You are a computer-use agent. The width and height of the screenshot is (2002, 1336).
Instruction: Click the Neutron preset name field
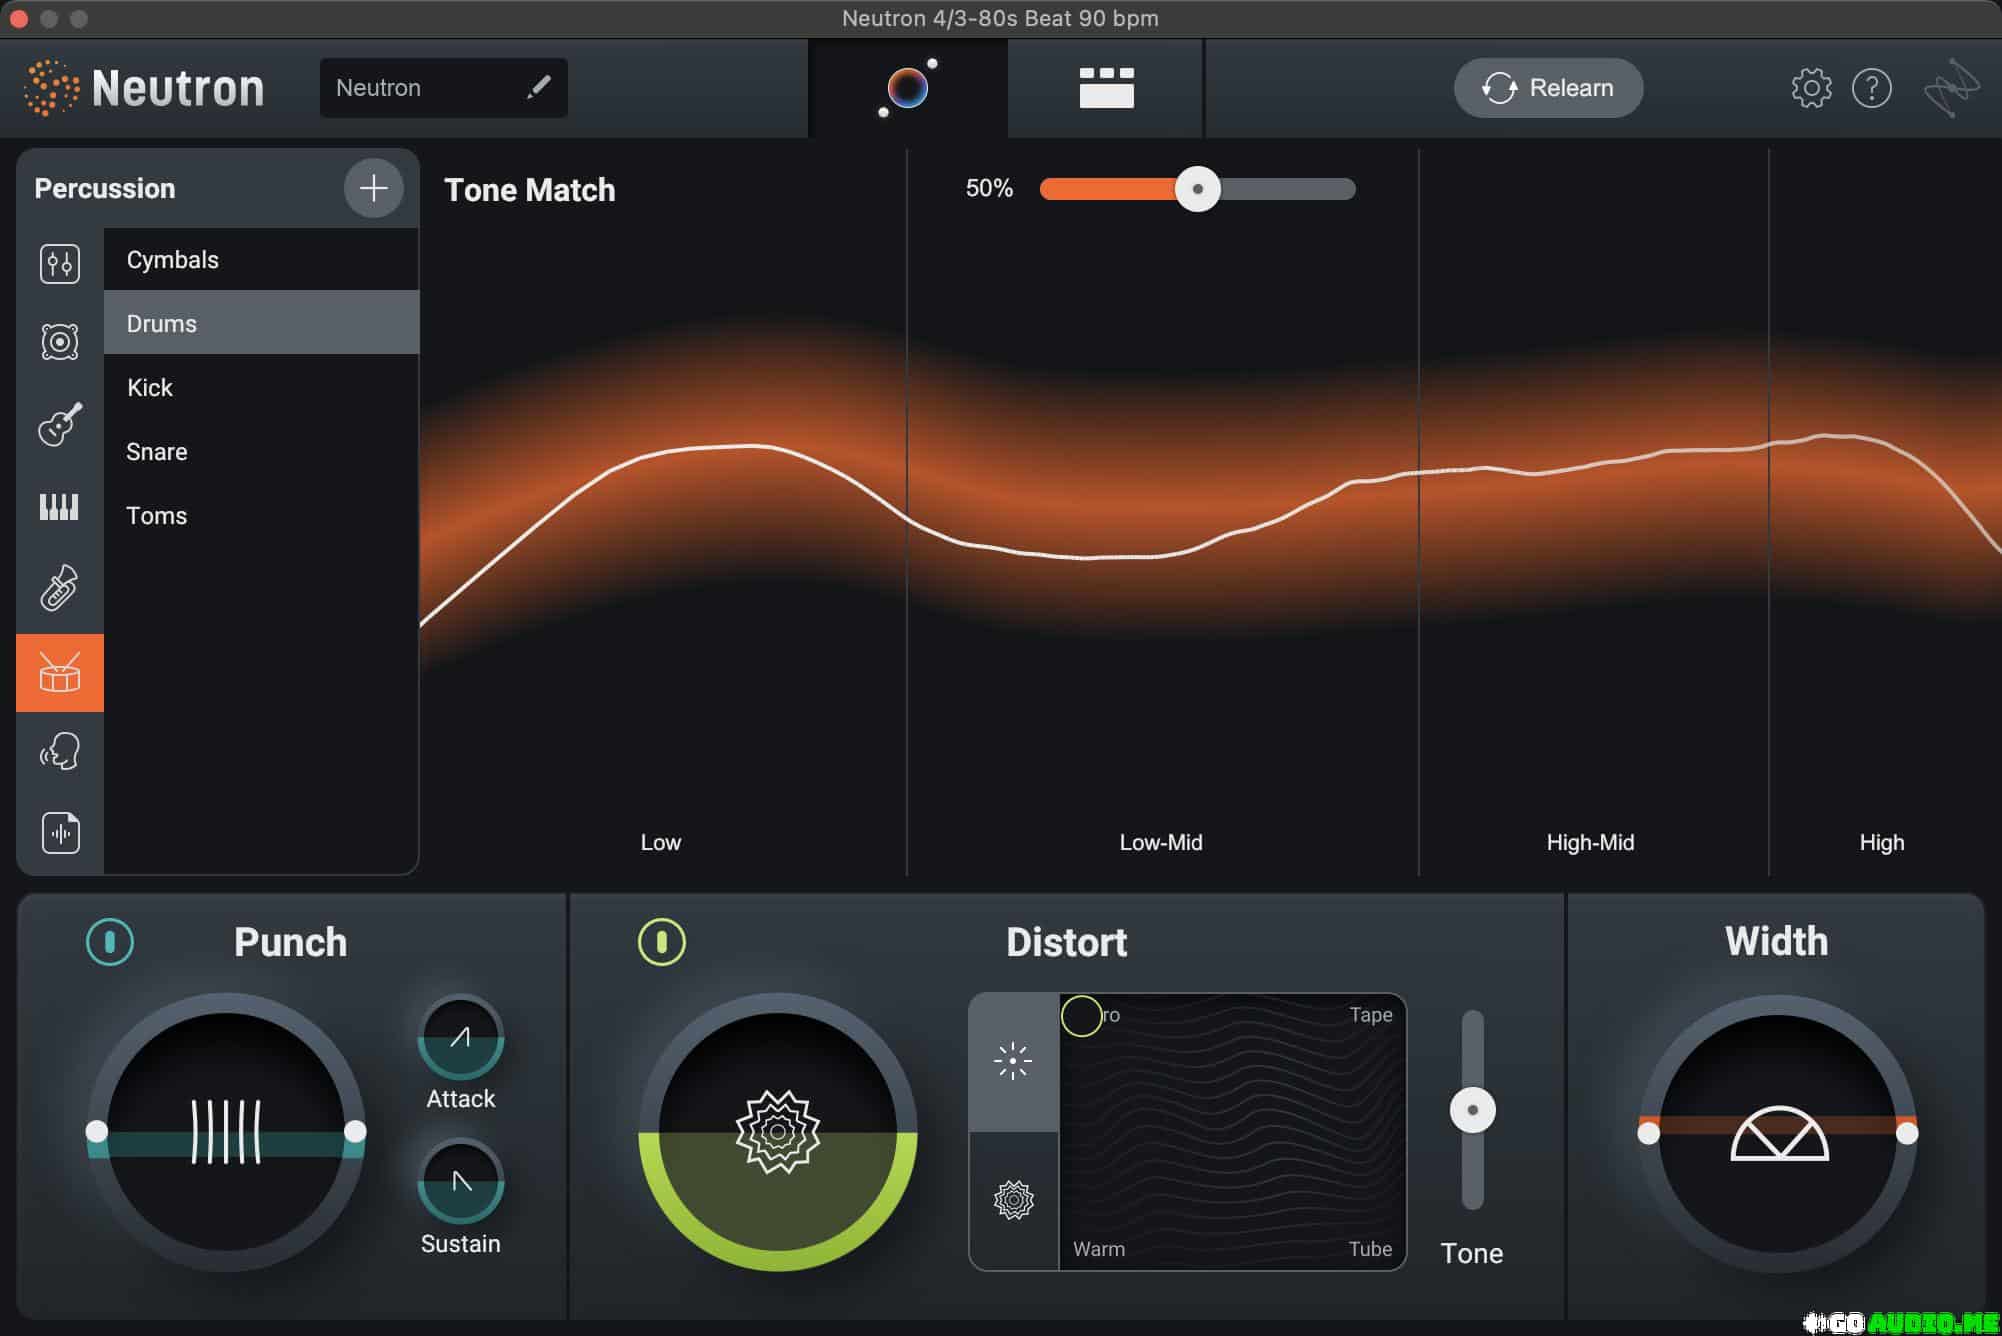point(443,88)
